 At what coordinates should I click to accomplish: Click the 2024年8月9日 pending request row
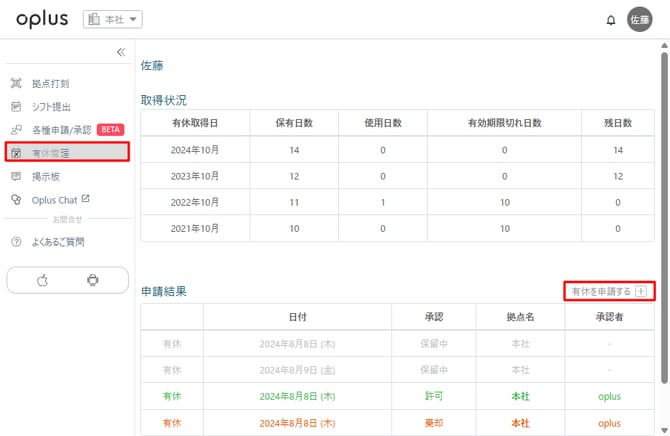pos(400,369)
